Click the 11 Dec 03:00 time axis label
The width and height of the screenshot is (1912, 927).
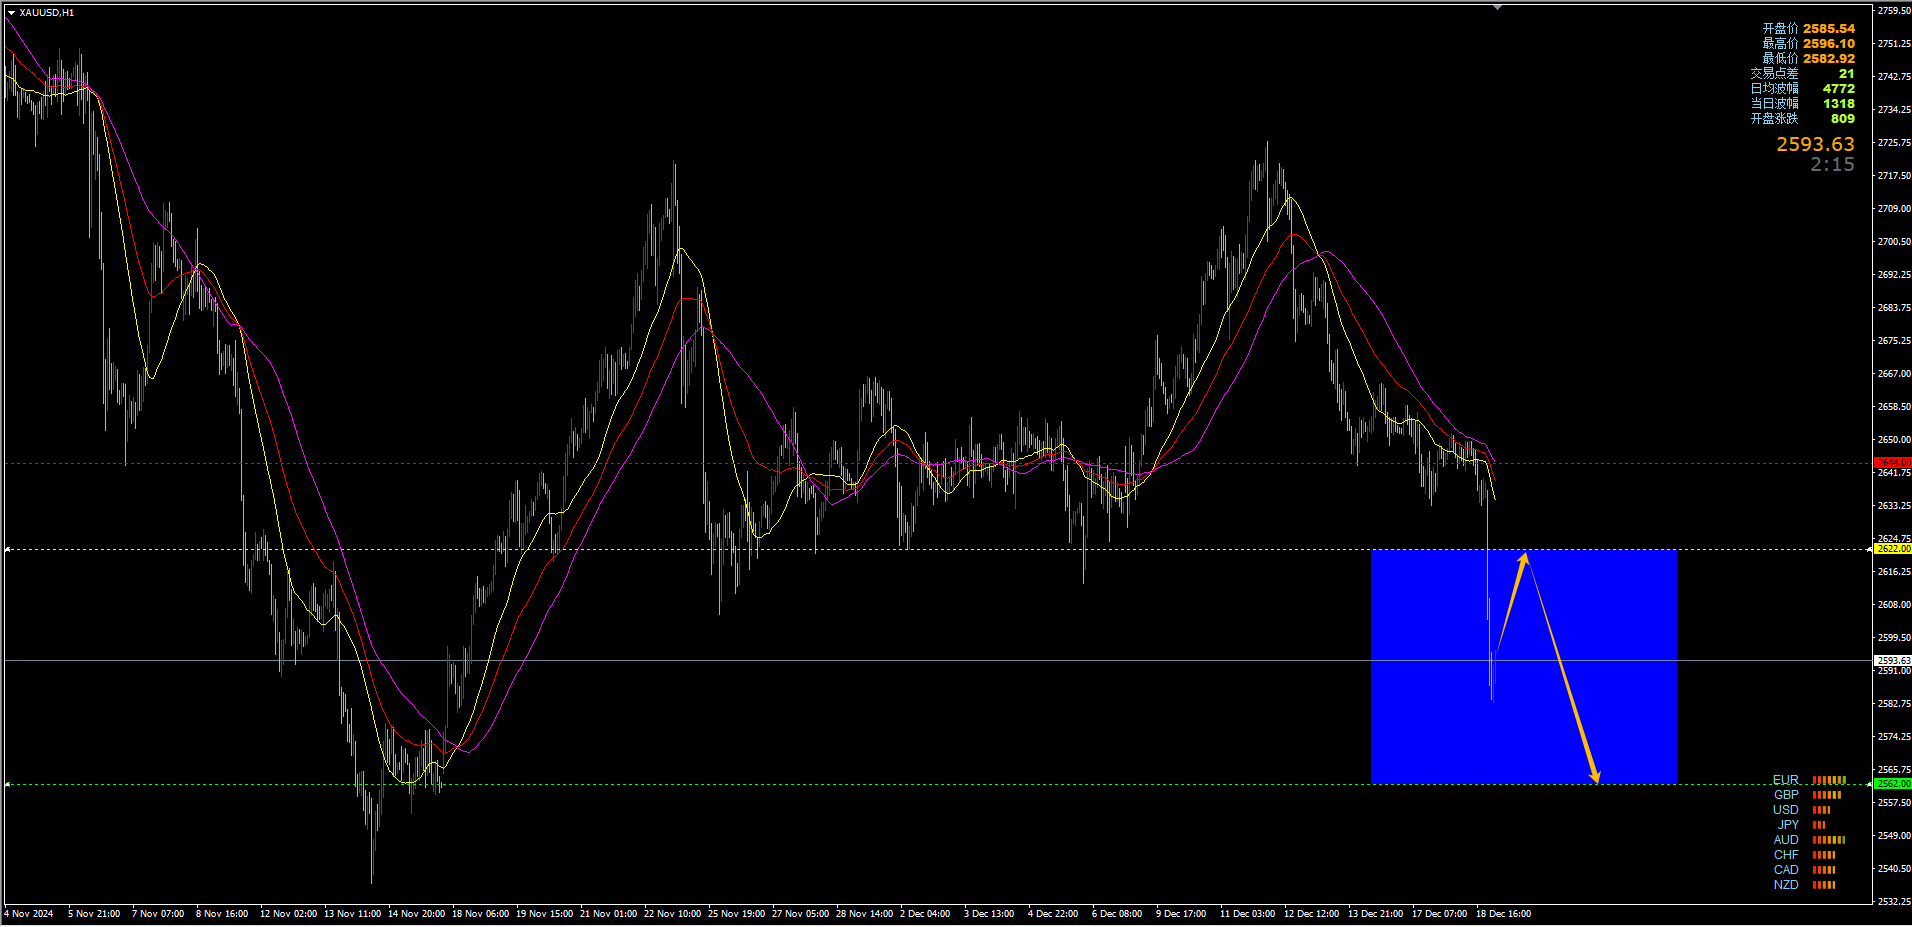[1247, 914]
